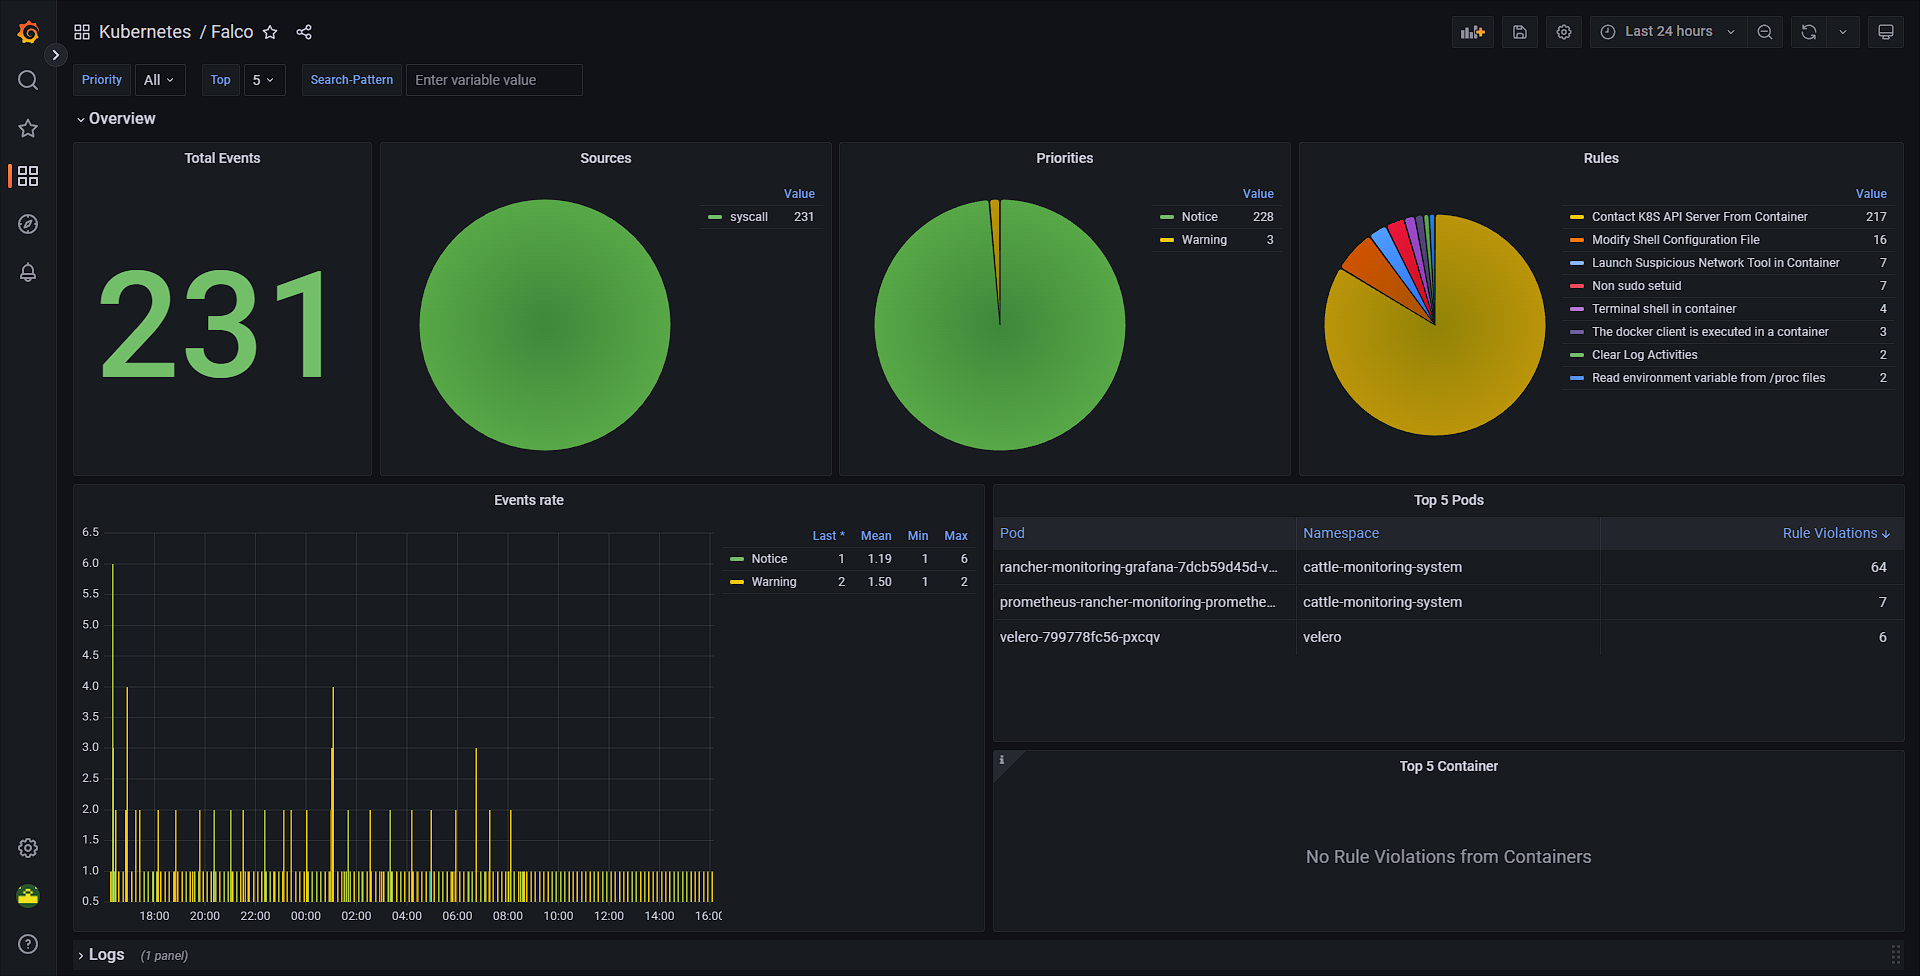Focus the Search-Pattern variable input
The width and height of the screenshot is (1920, 976).
pyautogui.click(x=494, y=80)
